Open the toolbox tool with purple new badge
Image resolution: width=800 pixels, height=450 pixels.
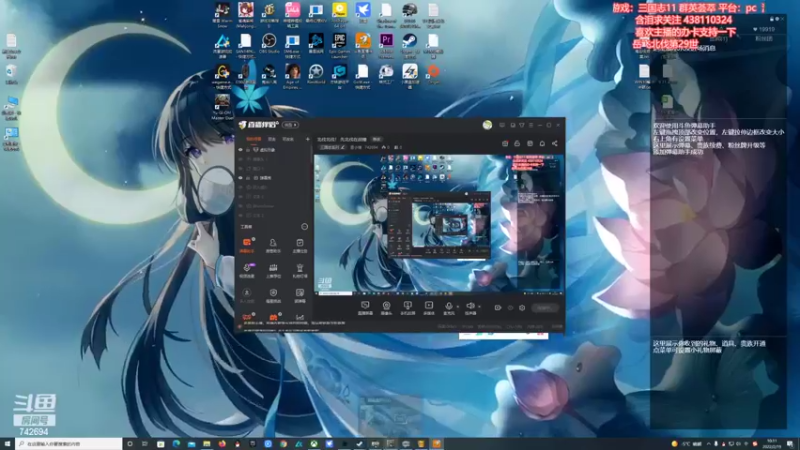247,269
